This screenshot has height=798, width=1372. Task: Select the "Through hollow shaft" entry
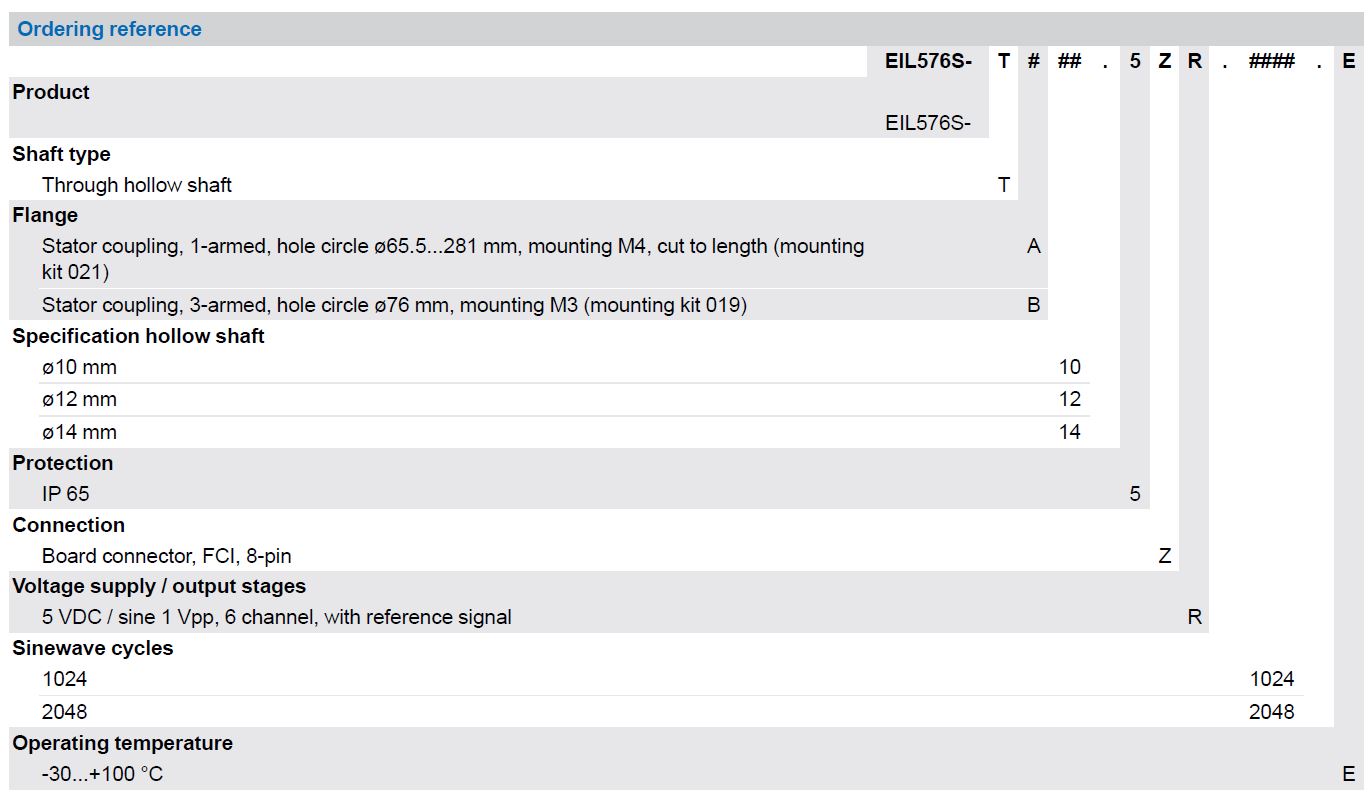click(137, 185)
